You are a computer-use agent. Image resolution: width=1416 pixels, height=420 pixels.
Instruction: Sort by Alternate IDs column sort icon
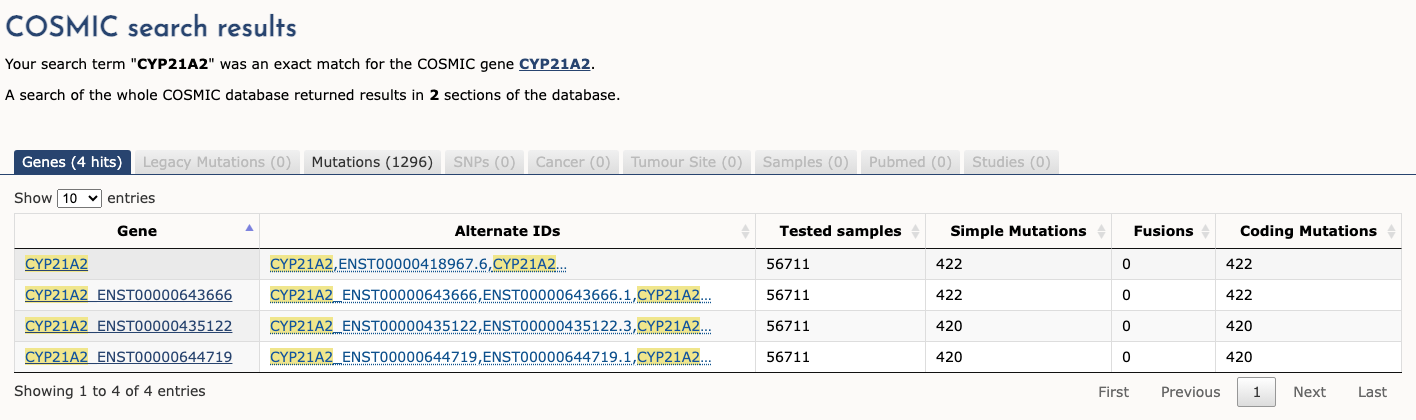point(745,231)
